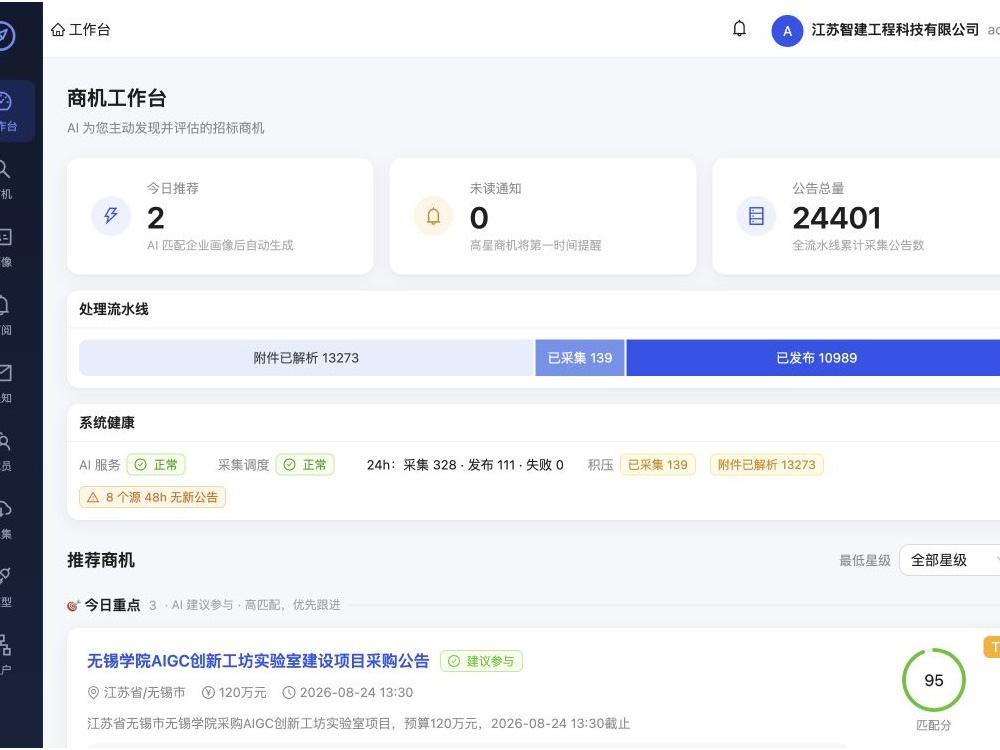Click the location pin icon before 江苏省/无锡市
Viewport: 1000px width, 750px height.
tap(93, 693)
